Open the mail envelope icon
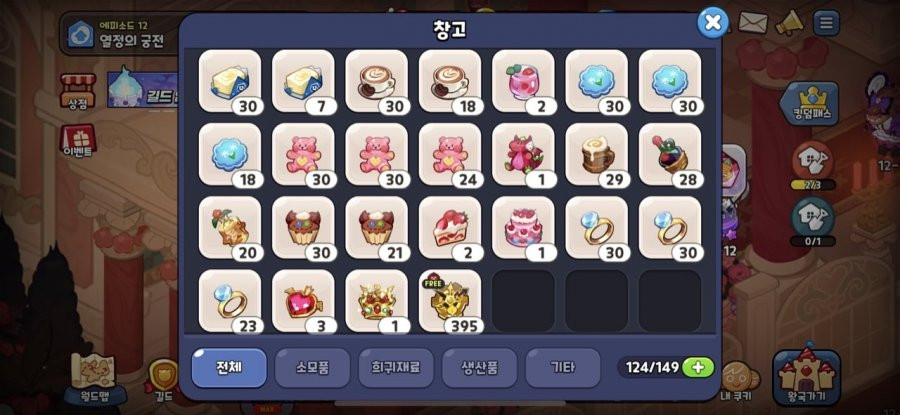The height and width of the screenshot is (415, 900). (752, 23)
